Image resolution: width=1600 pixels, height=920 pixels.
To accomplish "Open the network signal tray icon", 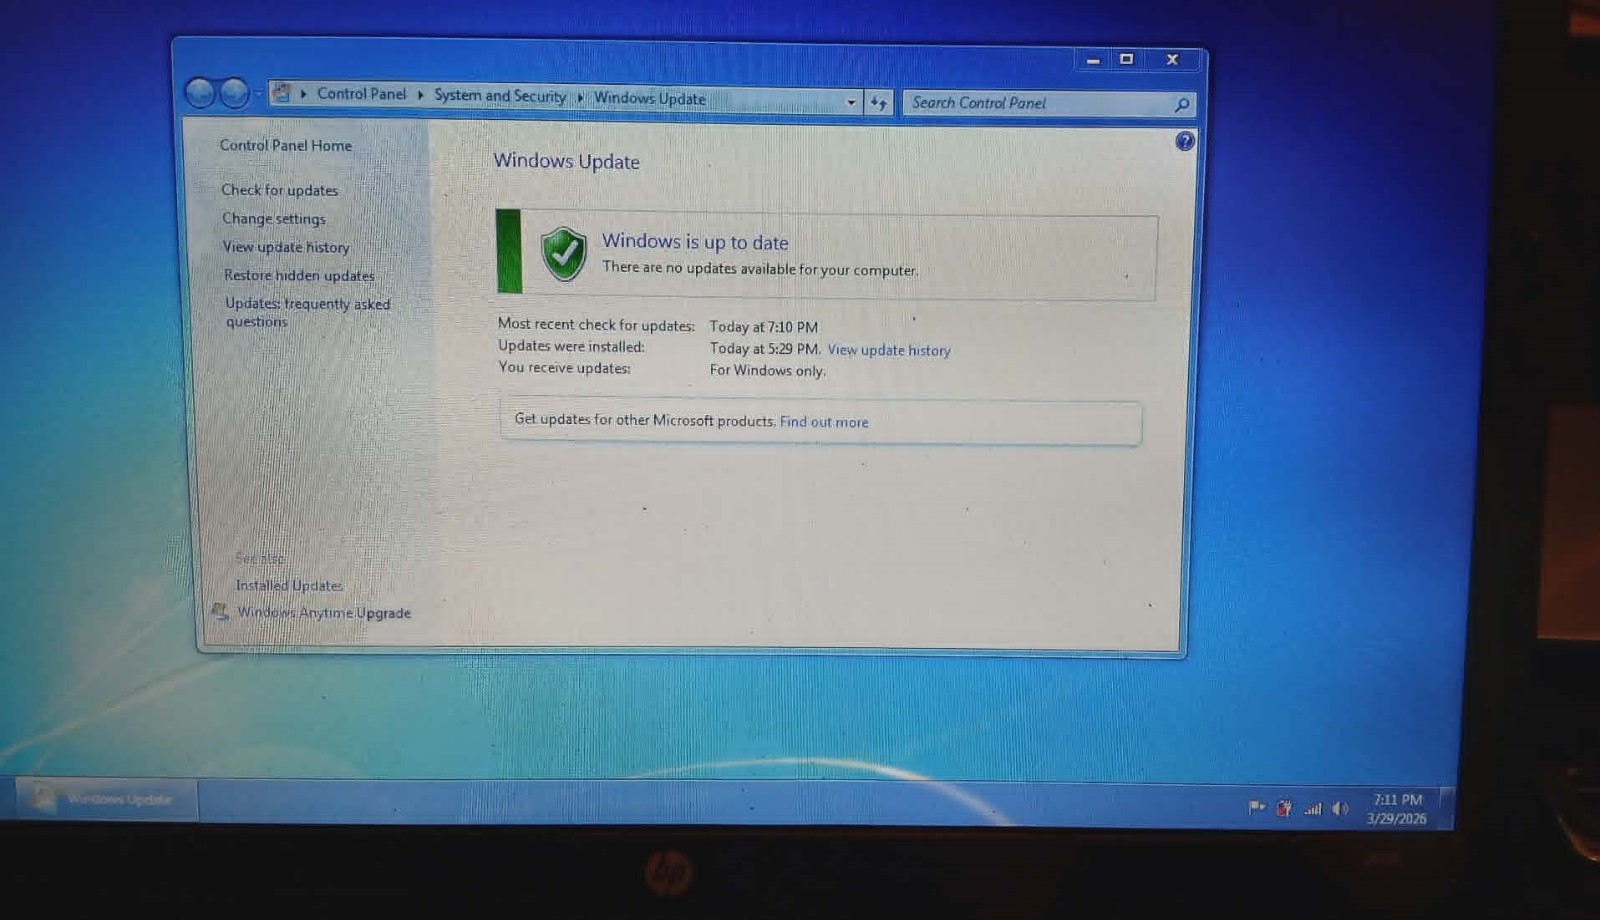I will (x=1312, y=809).
